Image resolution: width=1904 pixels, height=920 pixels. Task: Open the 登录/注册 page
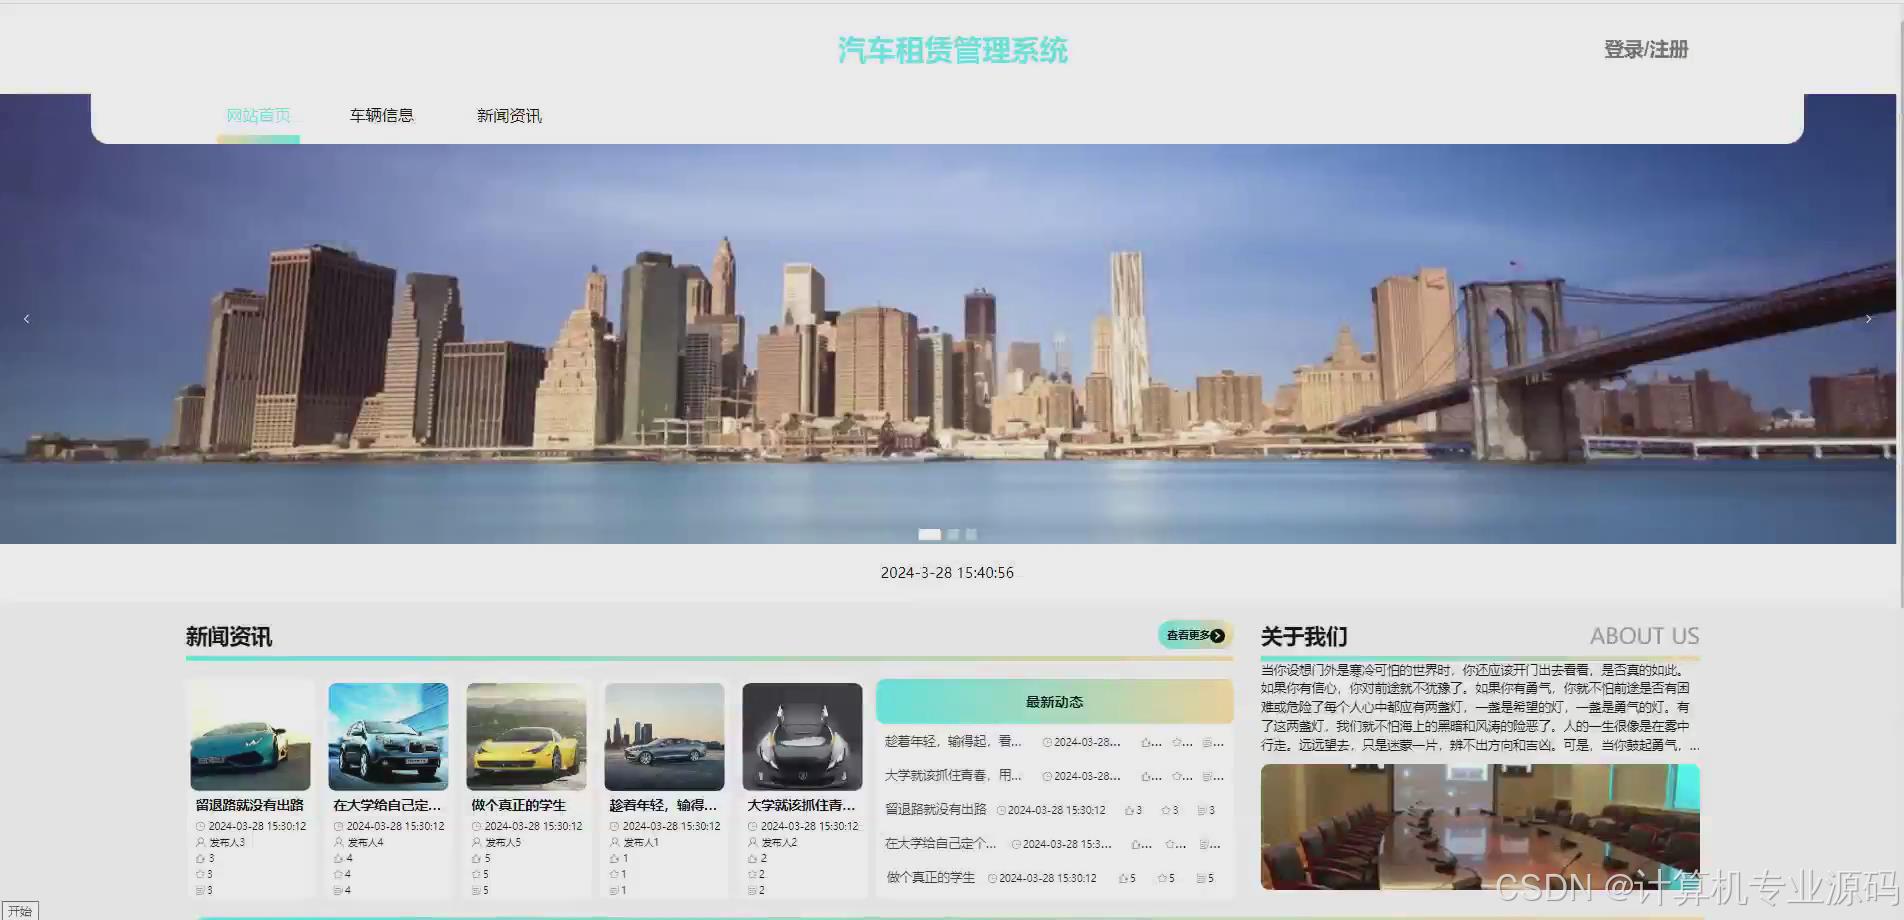[1646, 49]
